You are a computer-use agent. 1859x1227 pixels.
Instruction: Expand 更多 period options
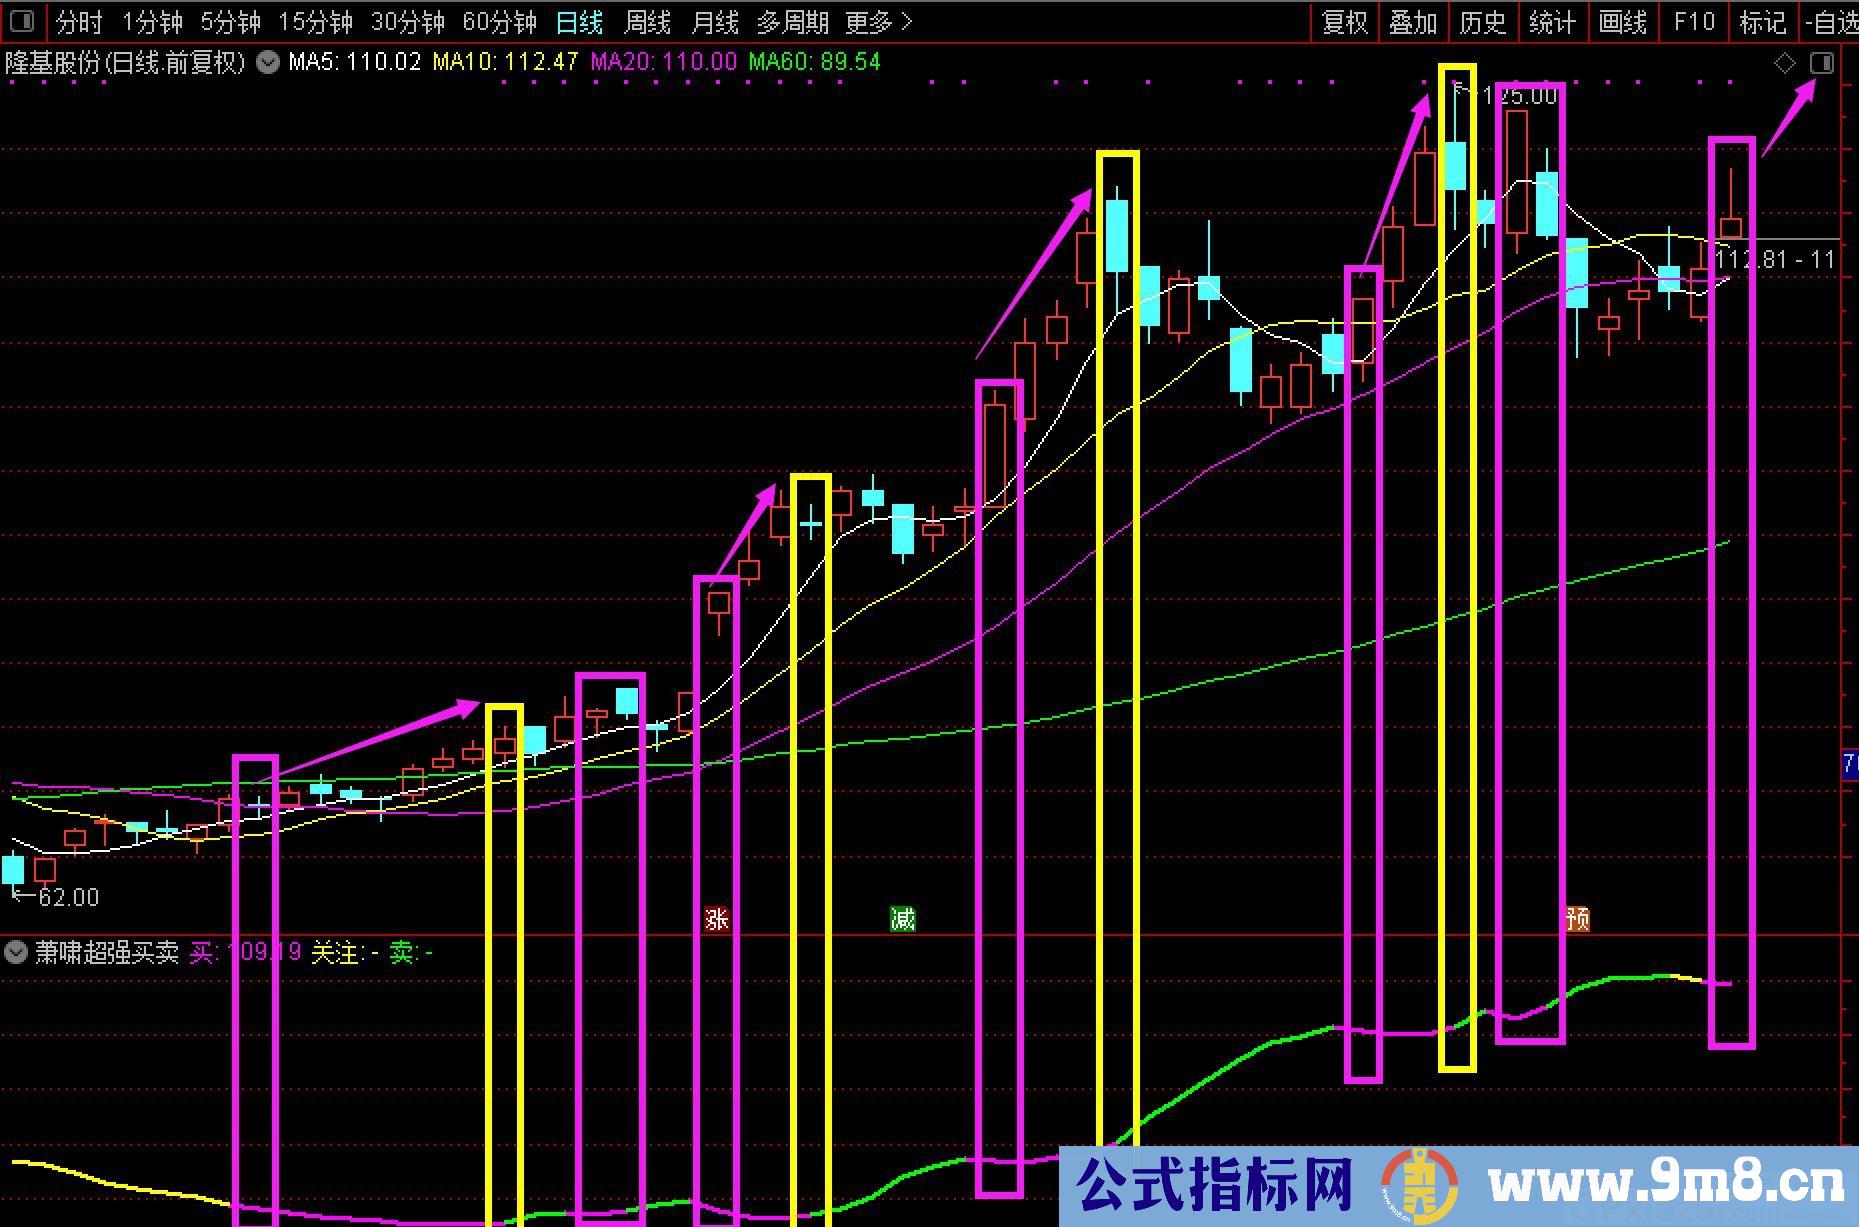(879, 22)
